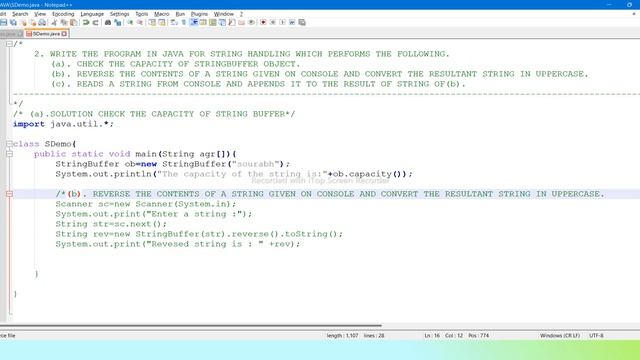
Task: Open the Tools menu
Action: tap(142, 14)
